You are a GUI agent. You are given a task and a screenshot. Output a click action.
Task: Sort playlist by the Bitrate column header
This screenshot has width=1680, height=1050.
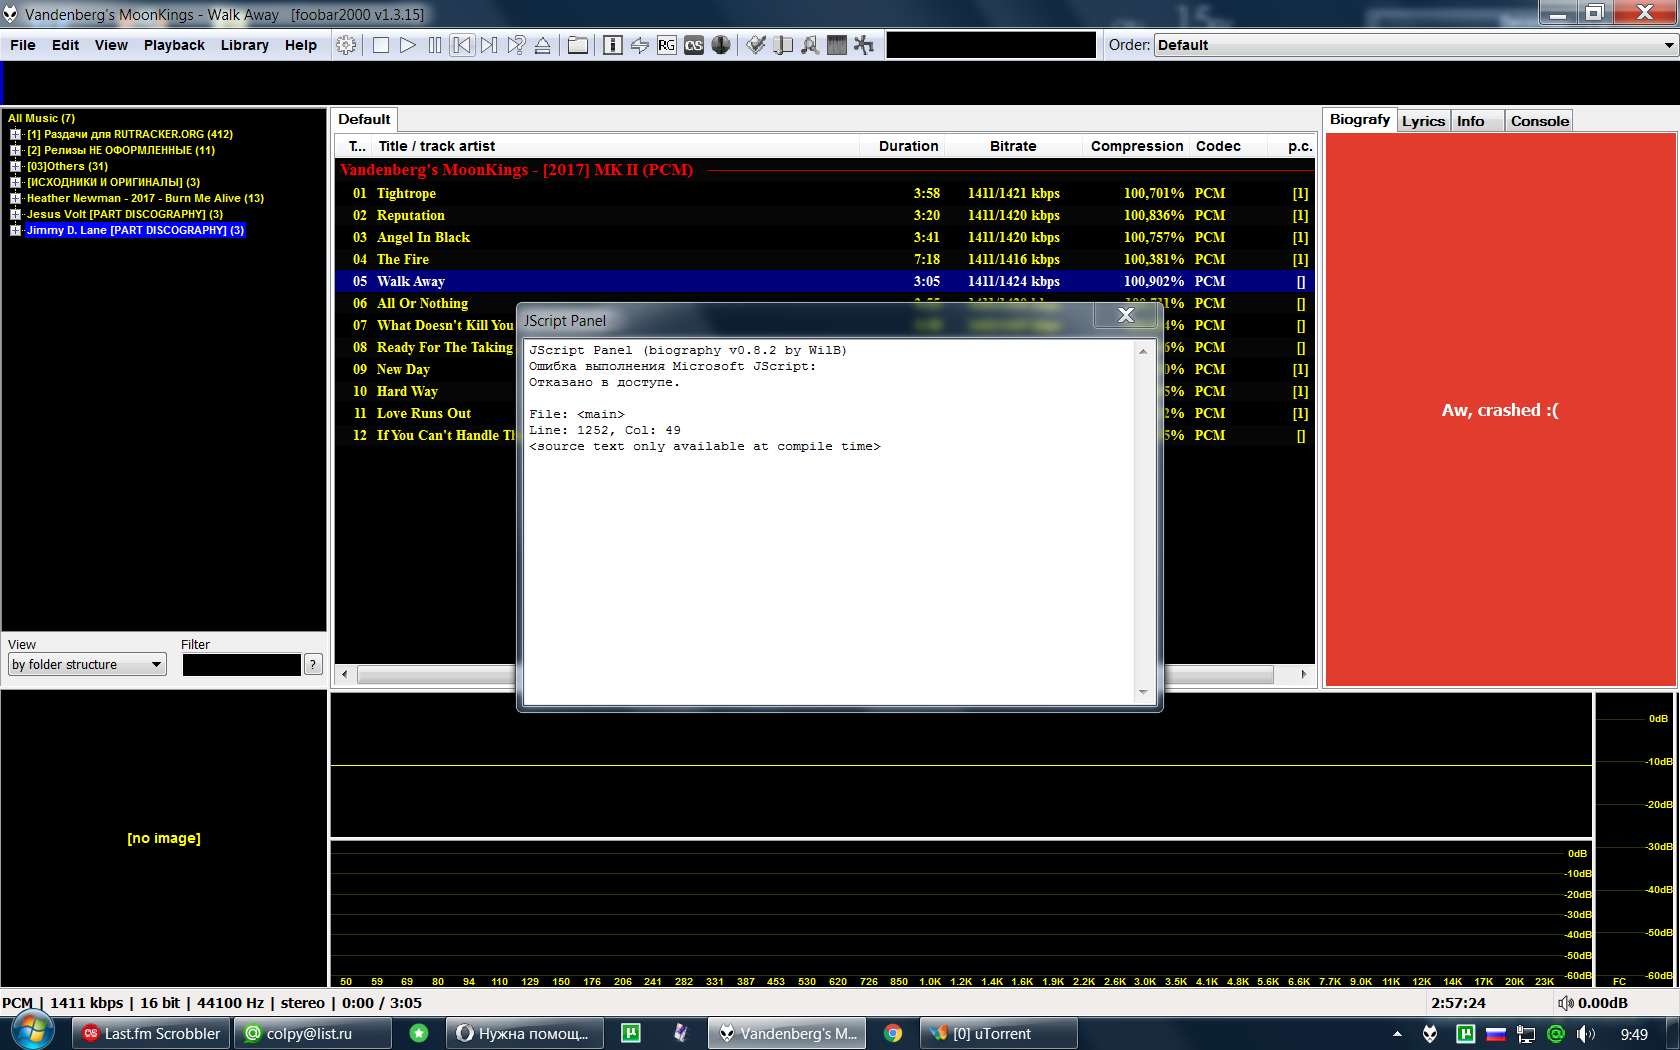1013,146
